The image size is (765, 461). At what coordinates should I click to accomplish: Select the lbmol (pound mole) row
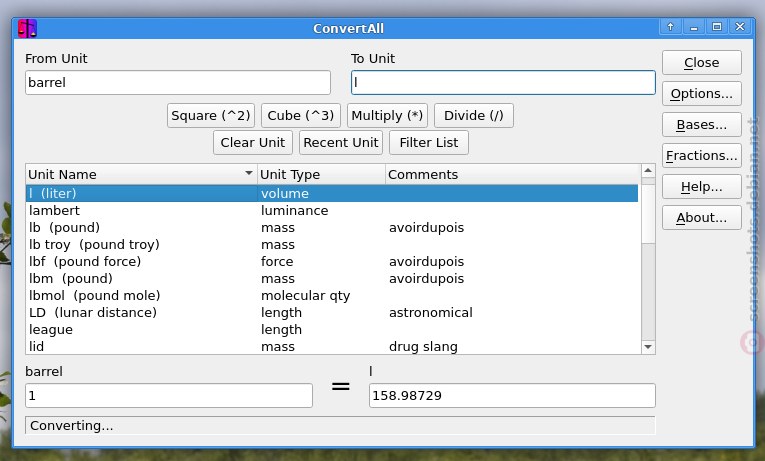[332, 296]
